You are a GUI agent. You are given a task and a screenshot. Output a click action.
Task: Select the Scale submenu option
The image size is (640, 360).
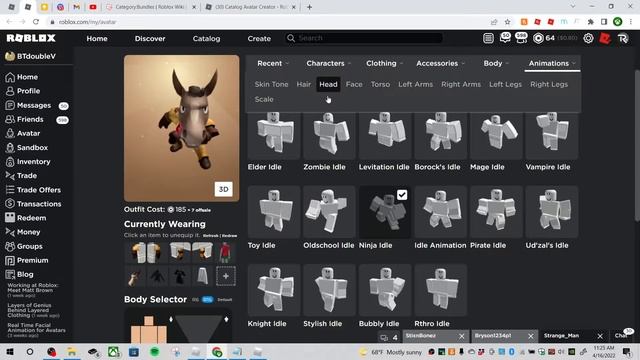(264, 99)
